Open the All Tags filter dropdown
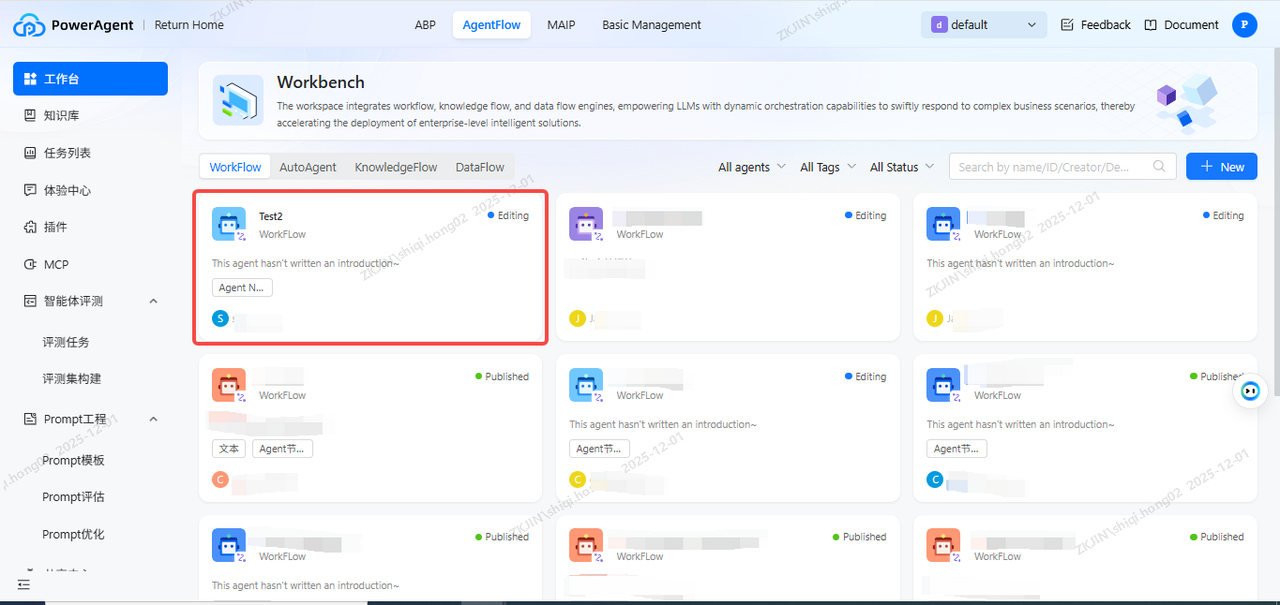1280x605 pixels. [828, 167]
